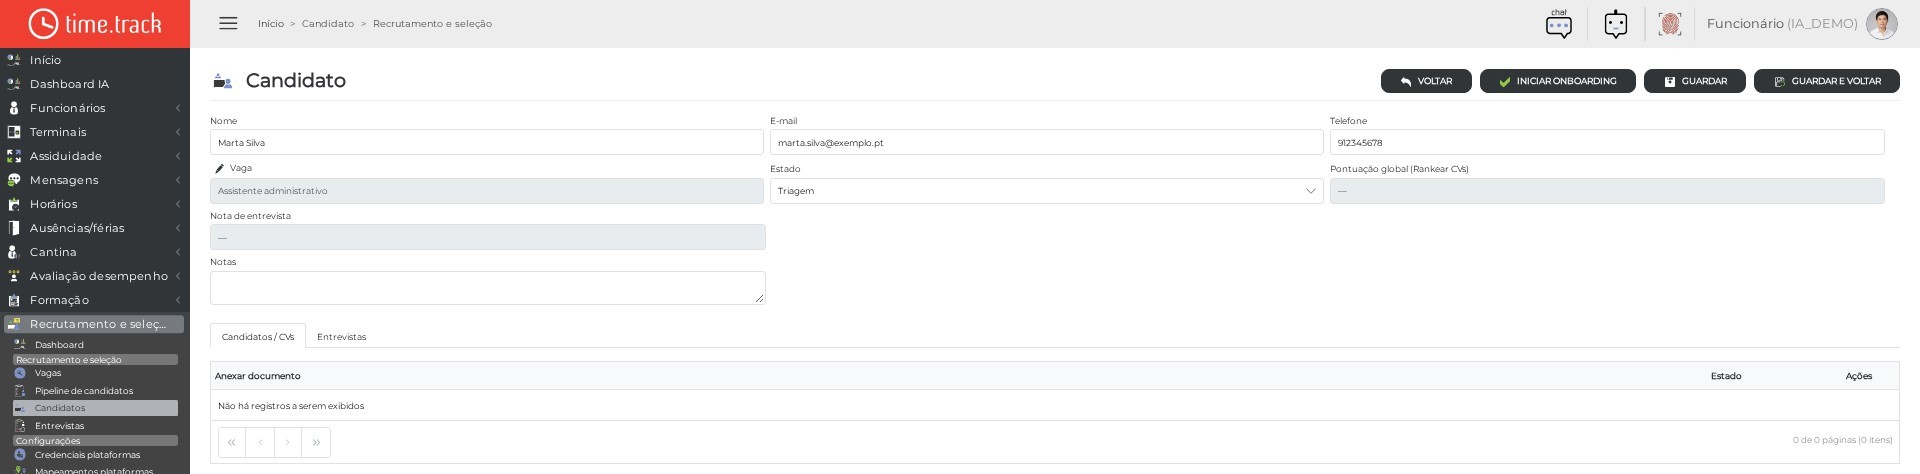Expand the Assiduidade menu chevron
1920x474 pixels.
click(x=178, y=156)
